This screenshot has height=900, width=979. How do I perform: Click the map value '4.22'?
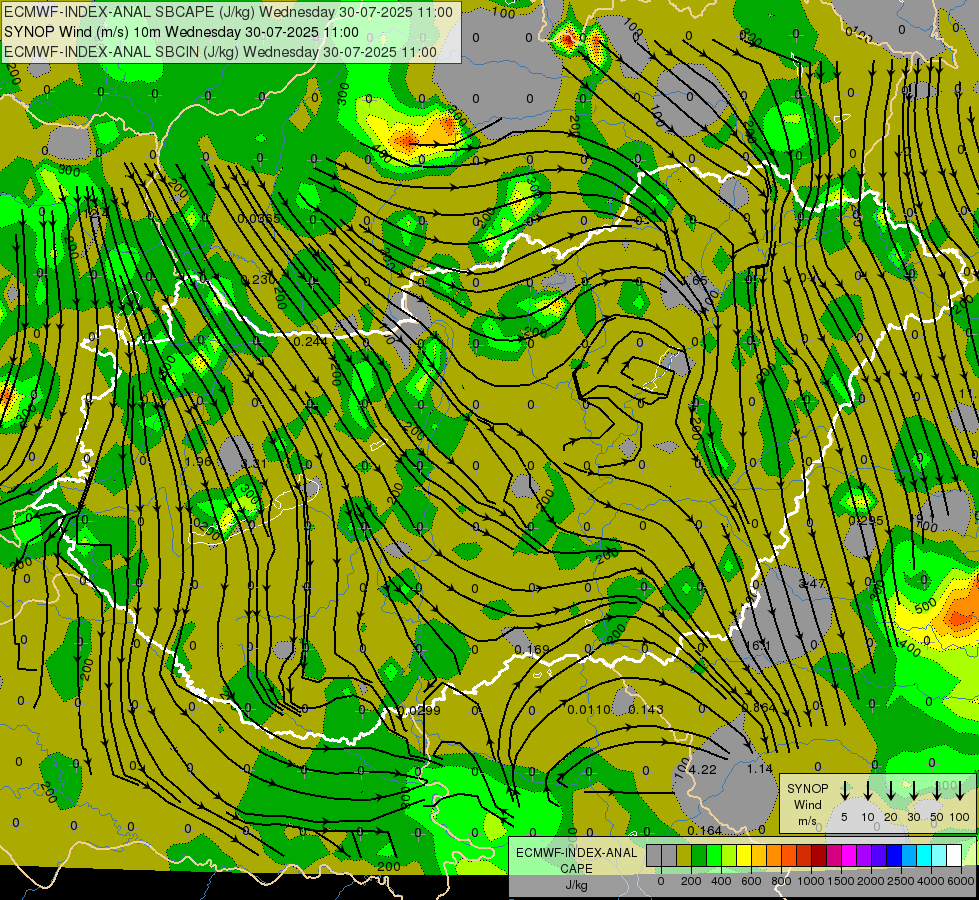click(x=703, y=769)
